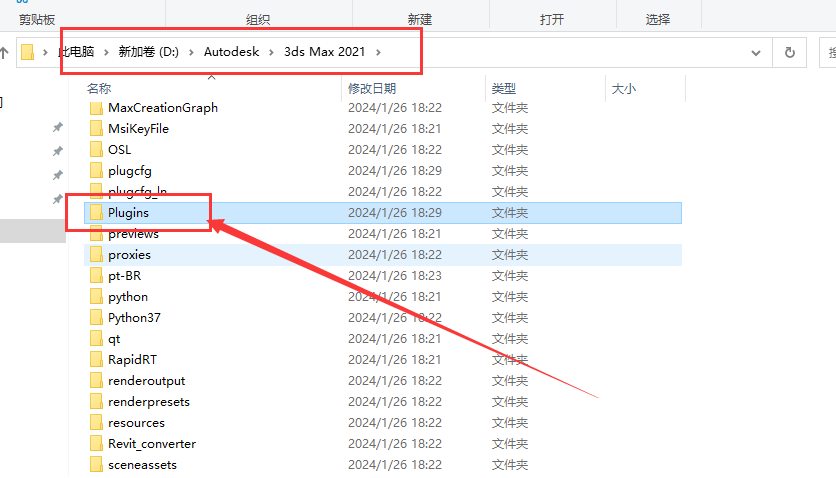836x478 pixels.
Task: Click the 文件夹 type of OSL
Action: 510,150
